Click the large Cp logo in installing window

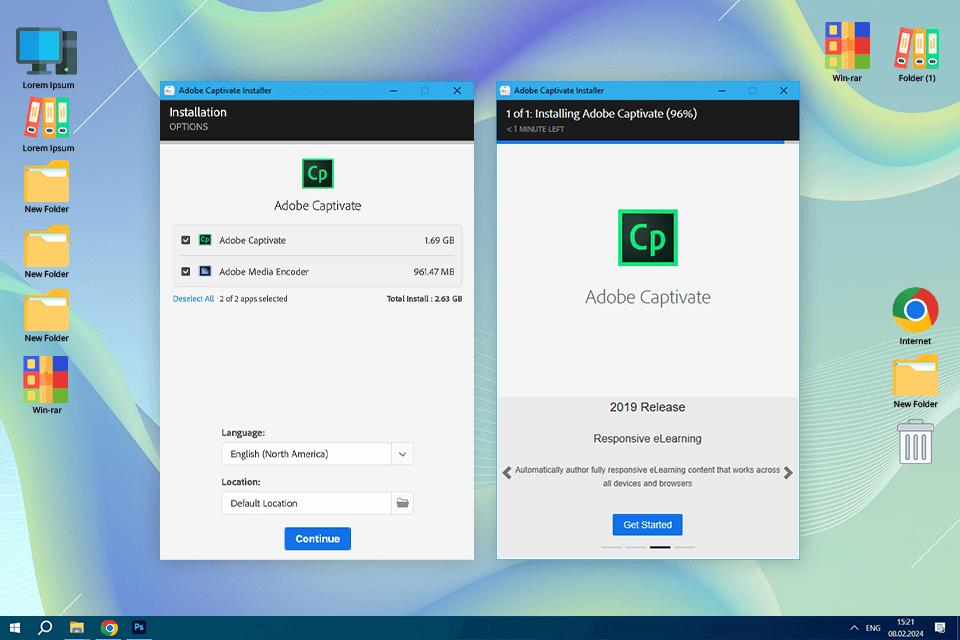coord(648,238)
